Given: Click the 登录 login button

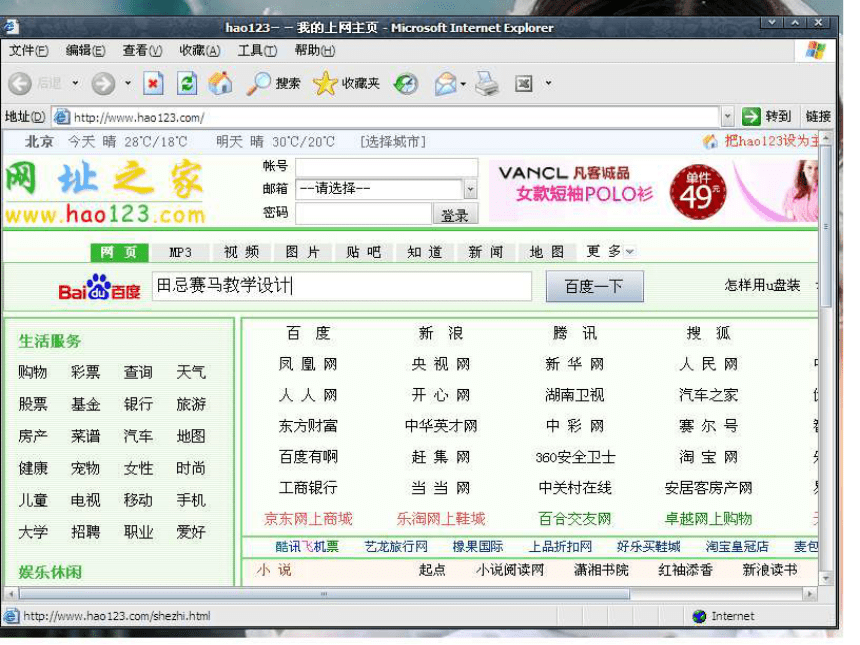Looking at the screenshot, I should 455,214.
